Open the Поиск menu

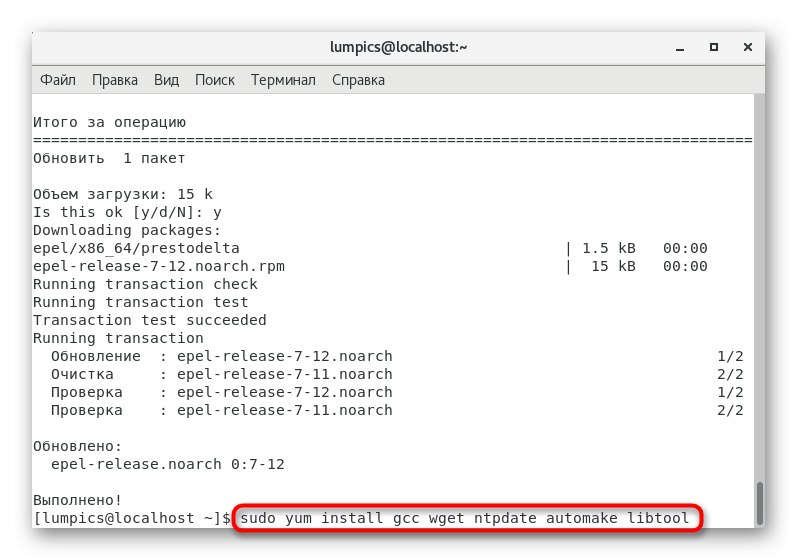tap(214, 80)
